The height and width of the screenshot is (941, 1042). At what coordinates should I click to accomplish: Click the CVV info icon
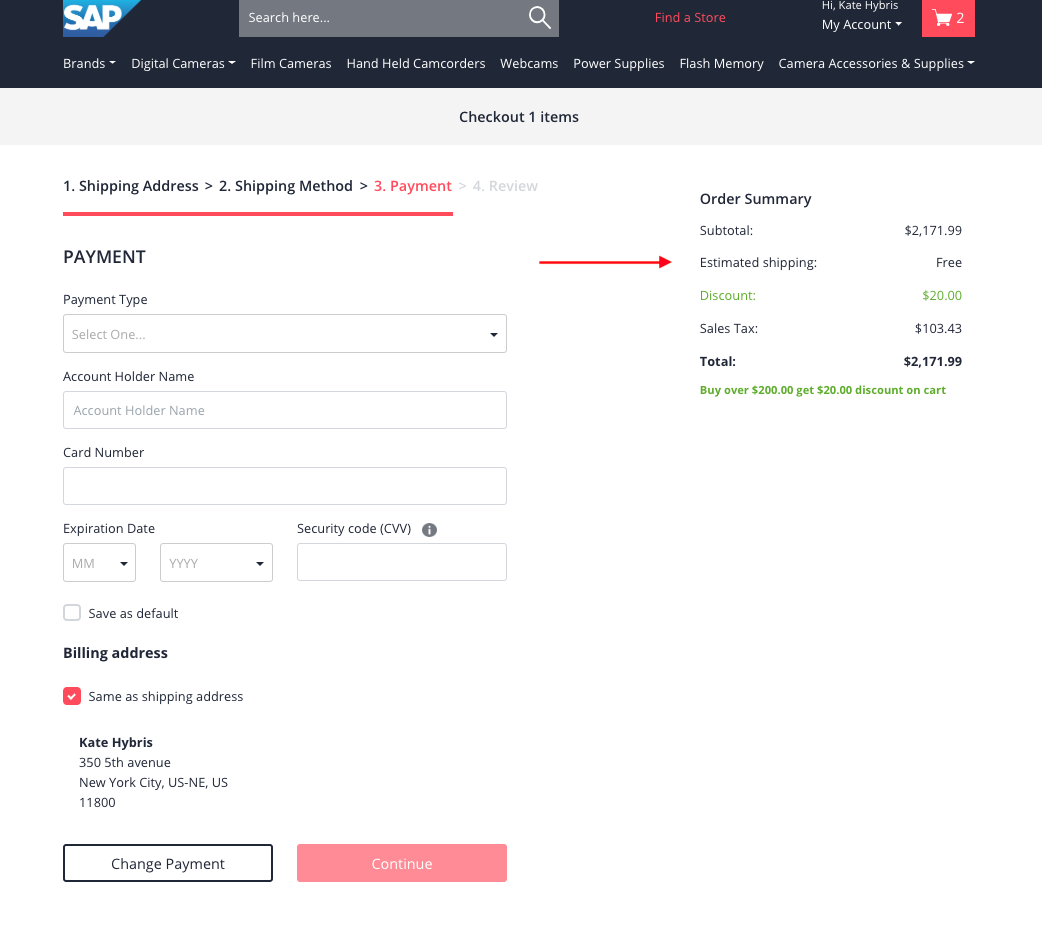[x=429, y=530]
